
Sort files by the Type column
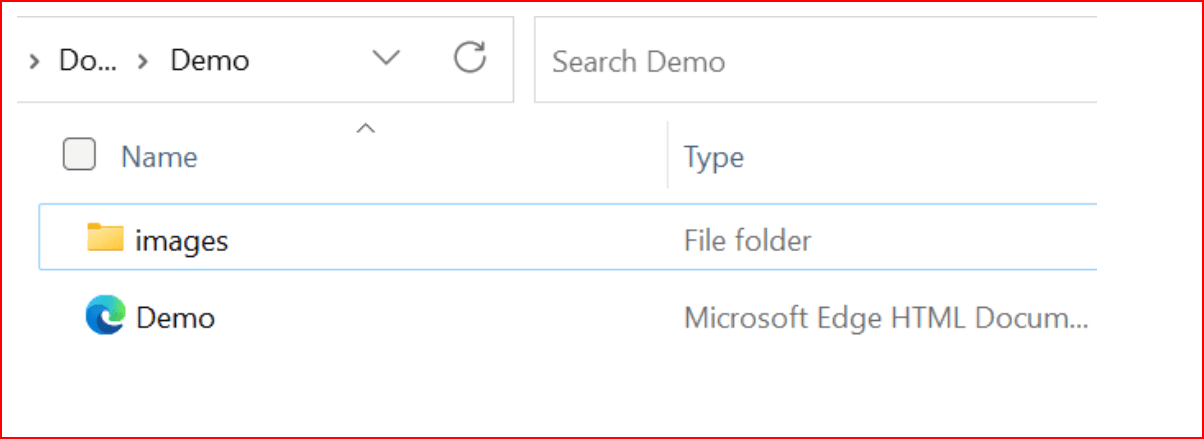[713, 157]
